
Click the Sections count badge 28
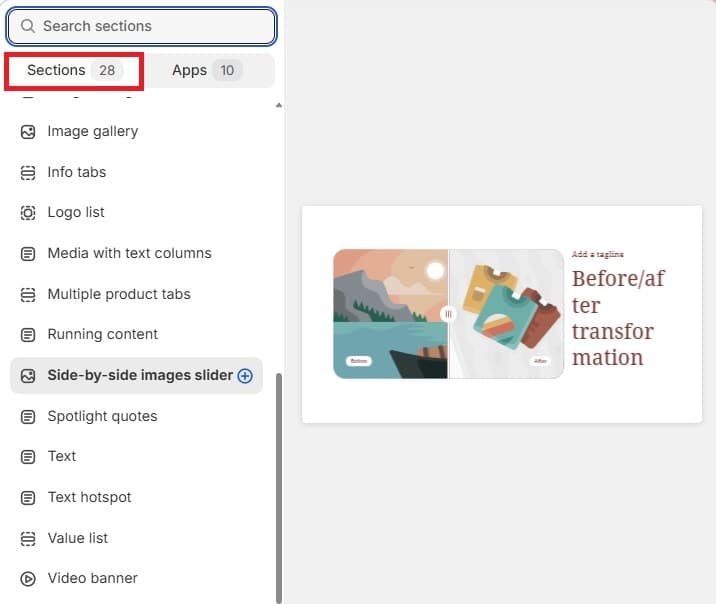coord(107,70)
